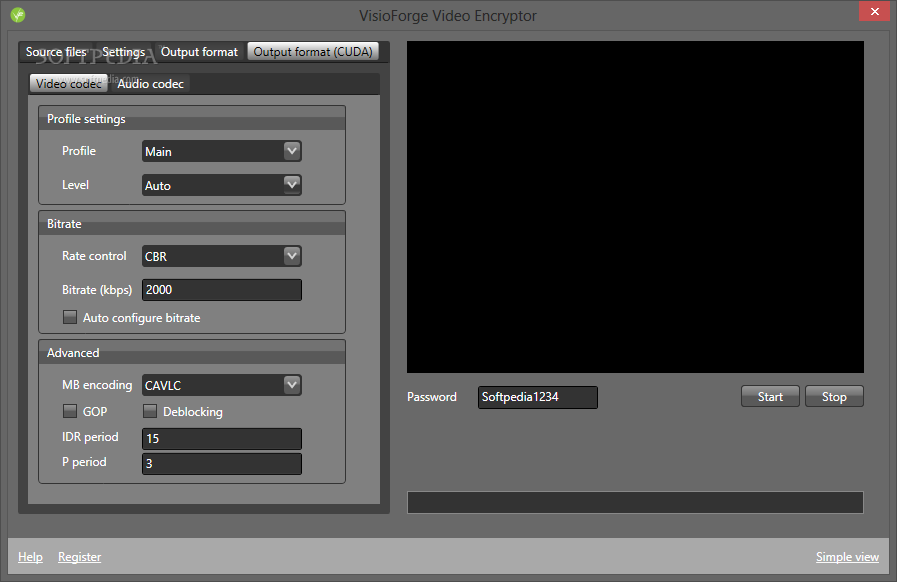The image size is (897, 582).
Task: Click the IDR period label
Action: tap(90, 437)
